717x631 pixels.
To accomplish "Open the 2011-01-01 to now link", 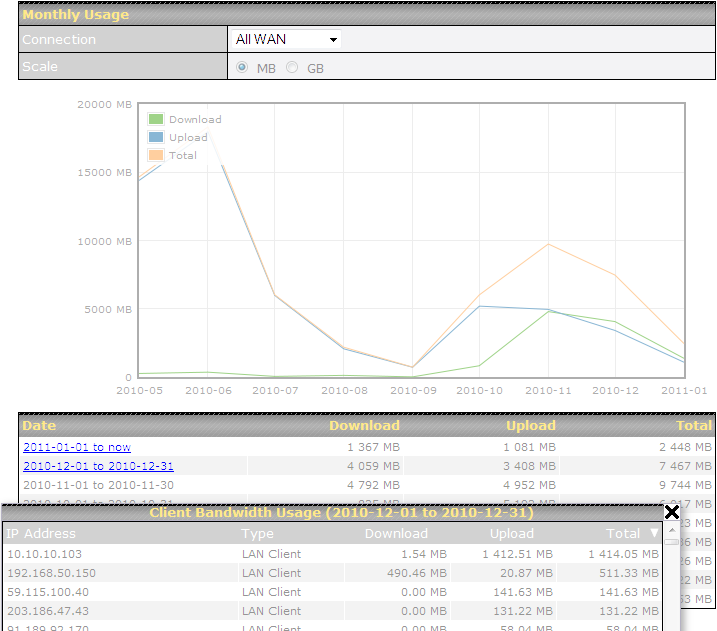I will (77, 447).
